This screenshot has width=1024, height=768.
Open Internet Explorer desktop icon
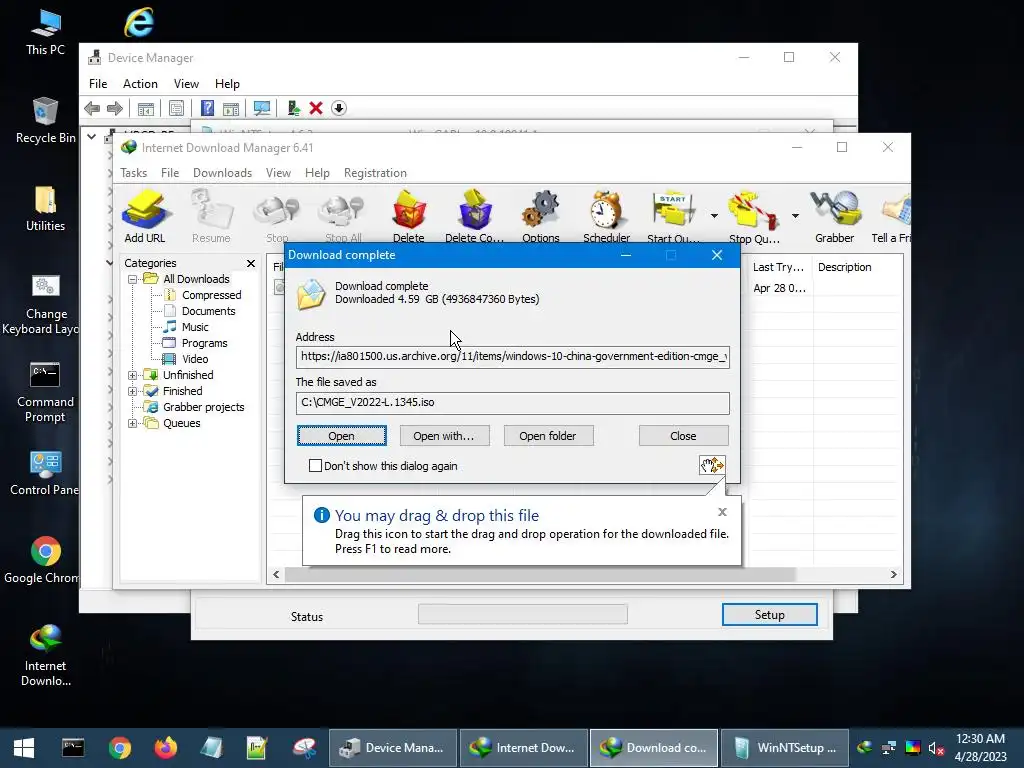pyautogui.click(x=139, y=23)
